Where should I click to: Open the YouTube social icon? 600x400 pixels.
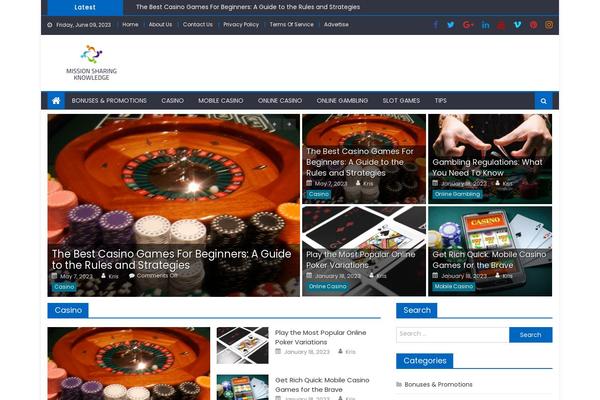[501, 25]
